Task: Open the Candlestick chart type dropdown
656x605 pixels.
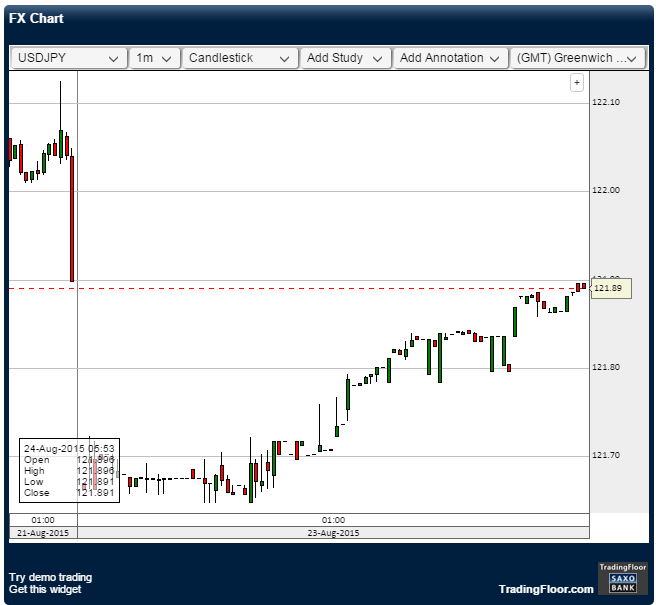Action: (241, 58)
